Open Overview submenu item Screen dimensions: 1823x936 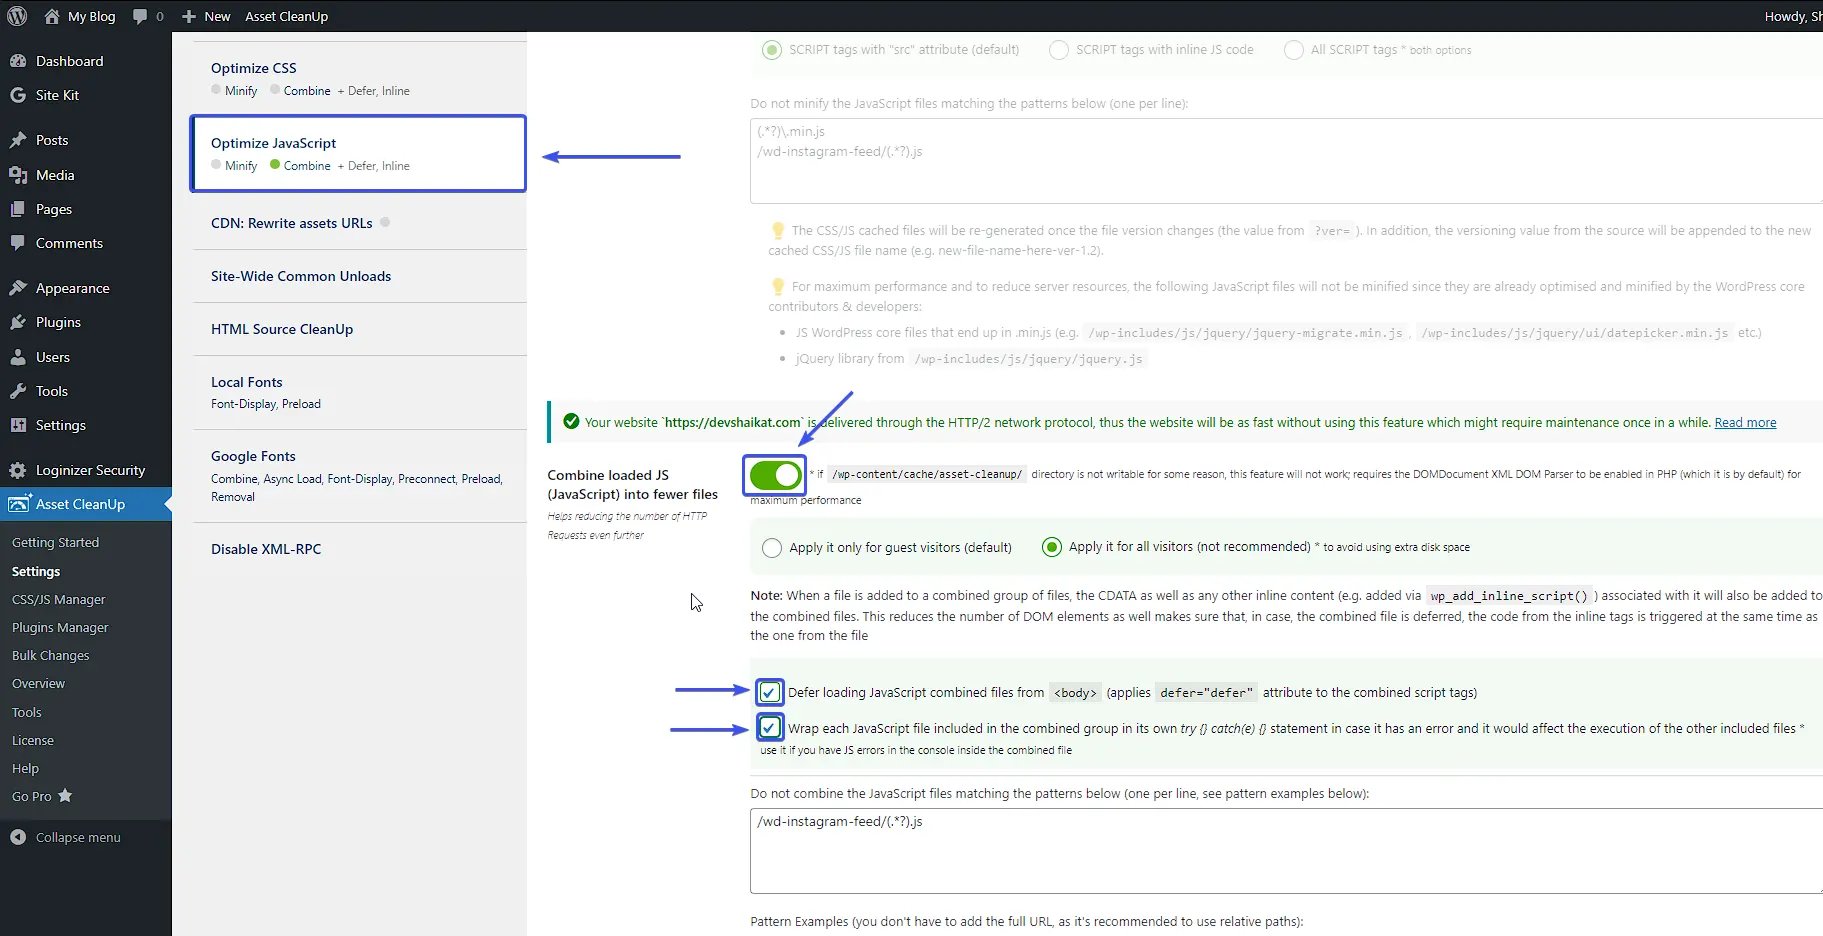pyautogui.click(x=38, y=684)
